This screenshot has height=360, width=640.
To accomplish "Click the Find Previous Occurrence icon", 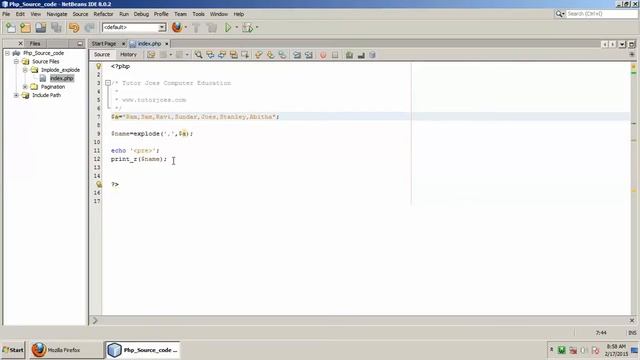I will point(210,55).
